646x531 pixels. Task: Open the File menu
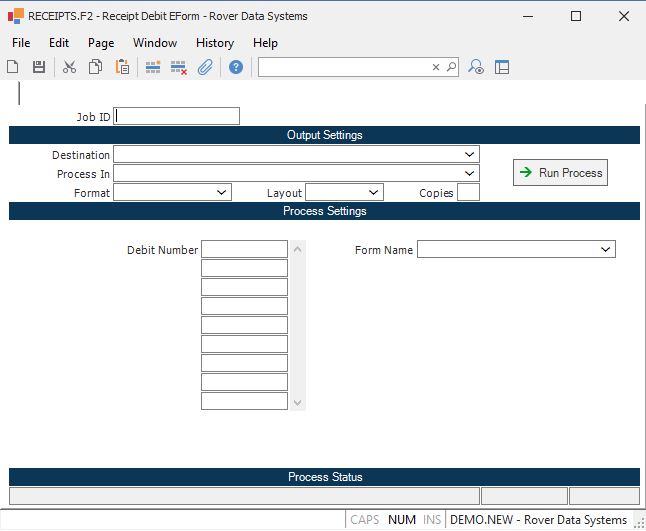coord(21,43)
